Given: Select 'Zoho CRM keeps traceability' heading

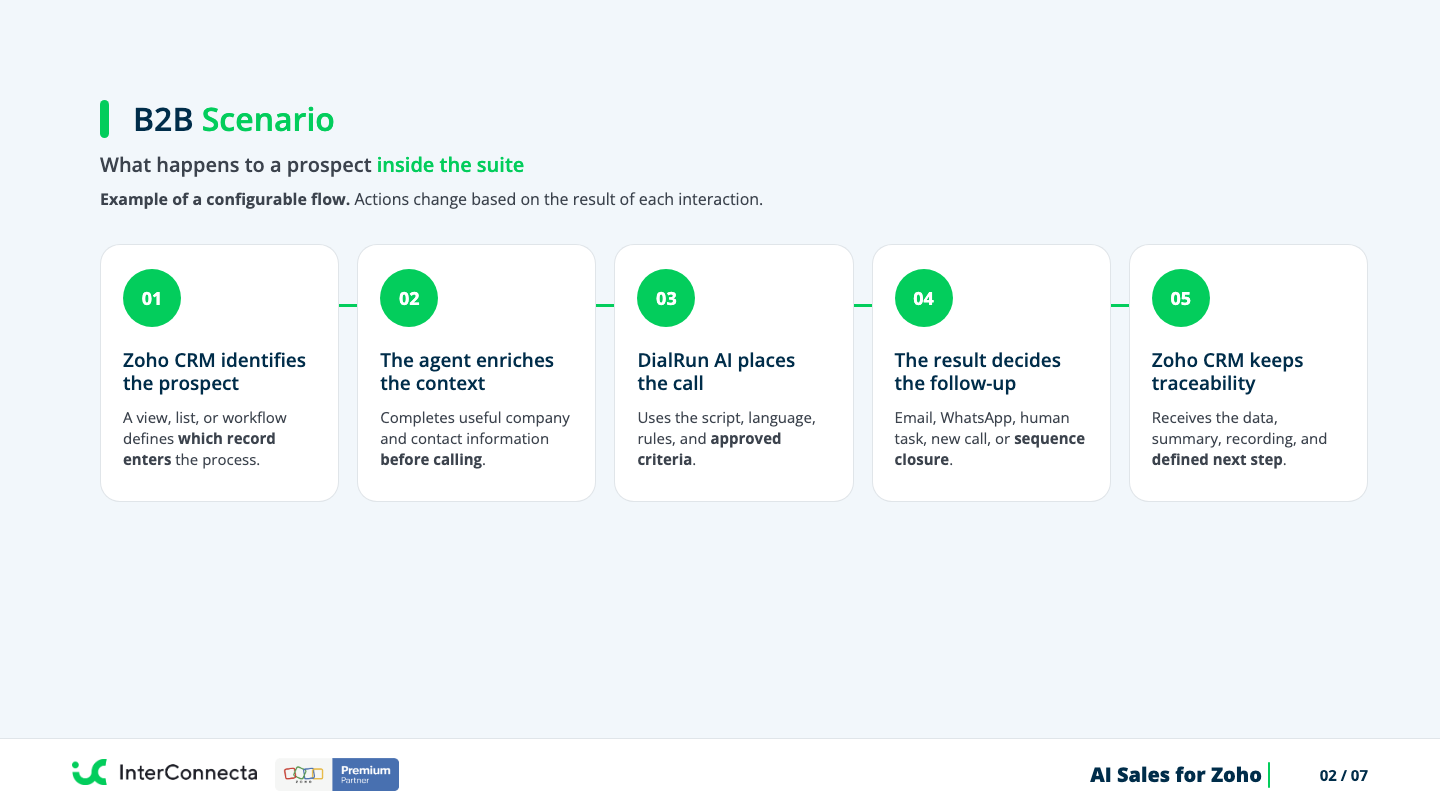Looking at the screenshot, I should click(1228, 372).
